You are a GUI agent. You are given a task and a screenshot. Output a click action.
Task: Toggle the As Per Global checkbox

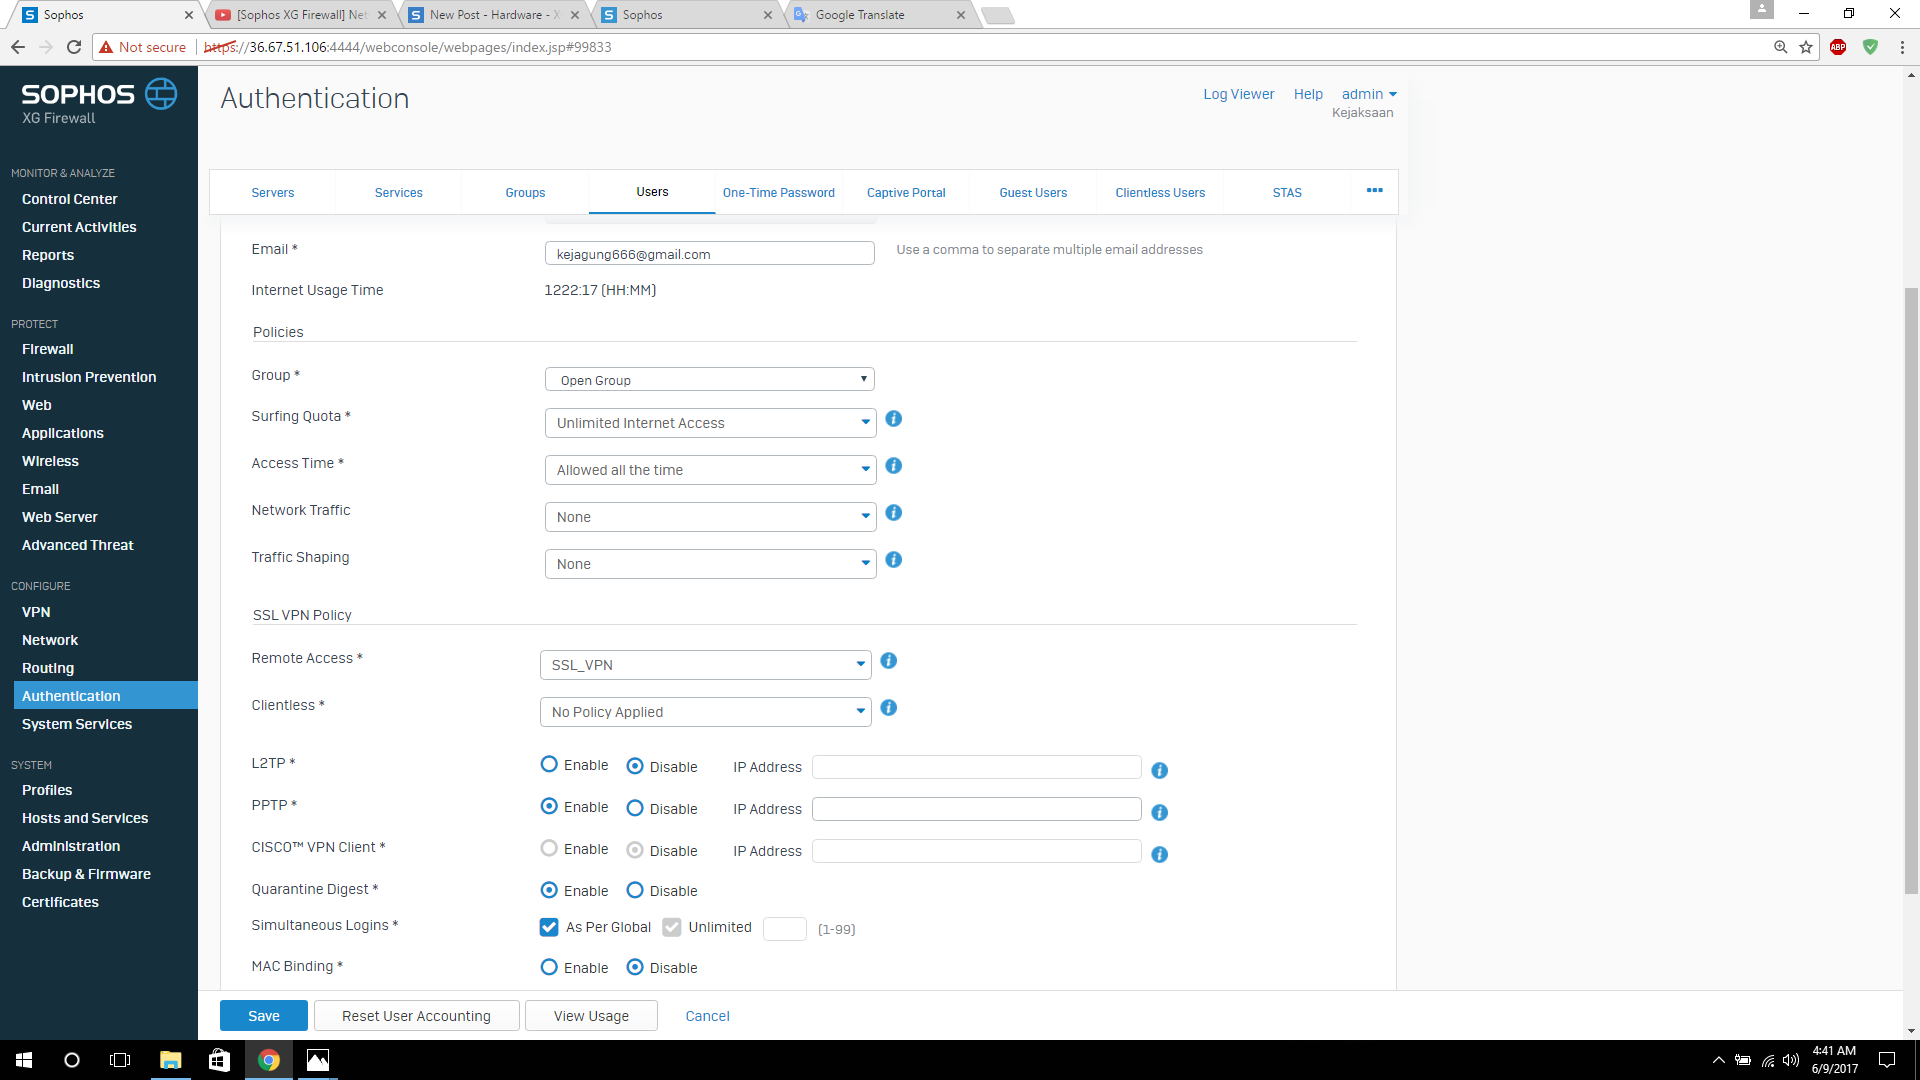click(x=549, y=927)
